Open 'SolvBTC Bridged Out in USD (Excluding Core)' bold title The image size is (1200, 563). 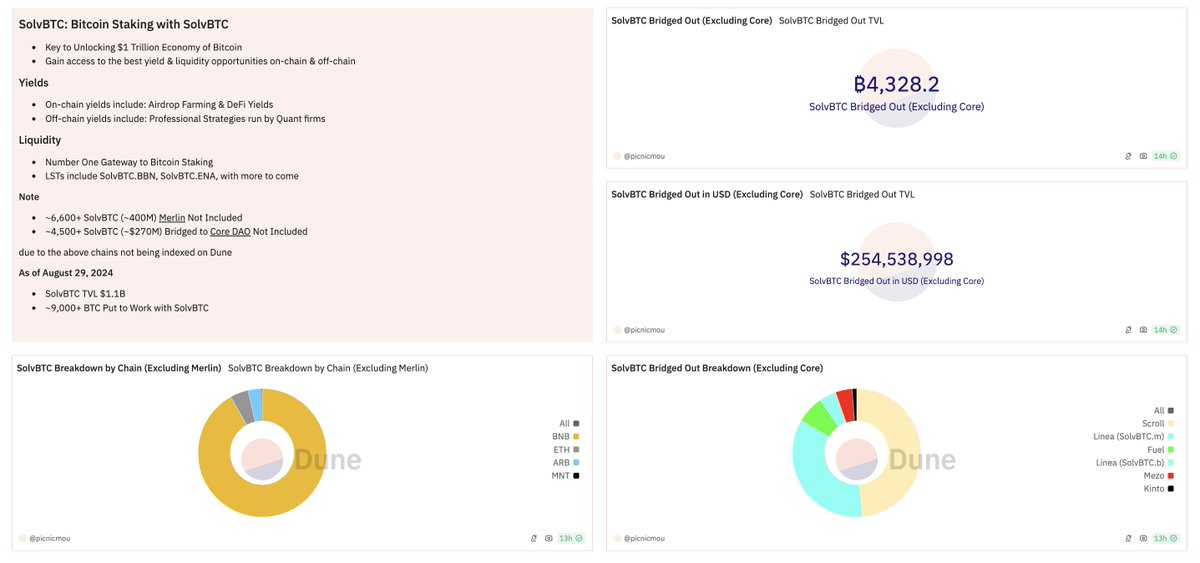(707, 194)
